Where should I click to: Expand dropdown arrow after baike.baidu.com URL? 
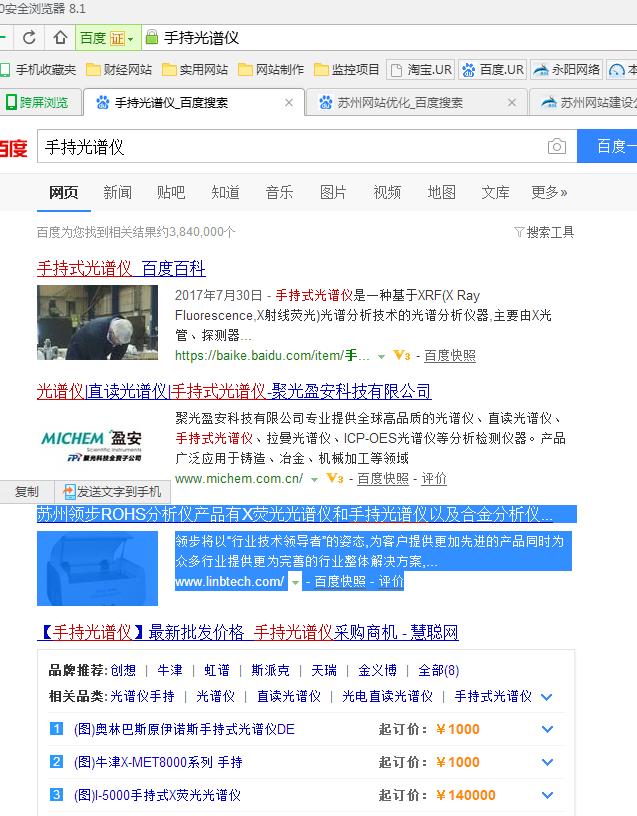[x=381, y=356]
